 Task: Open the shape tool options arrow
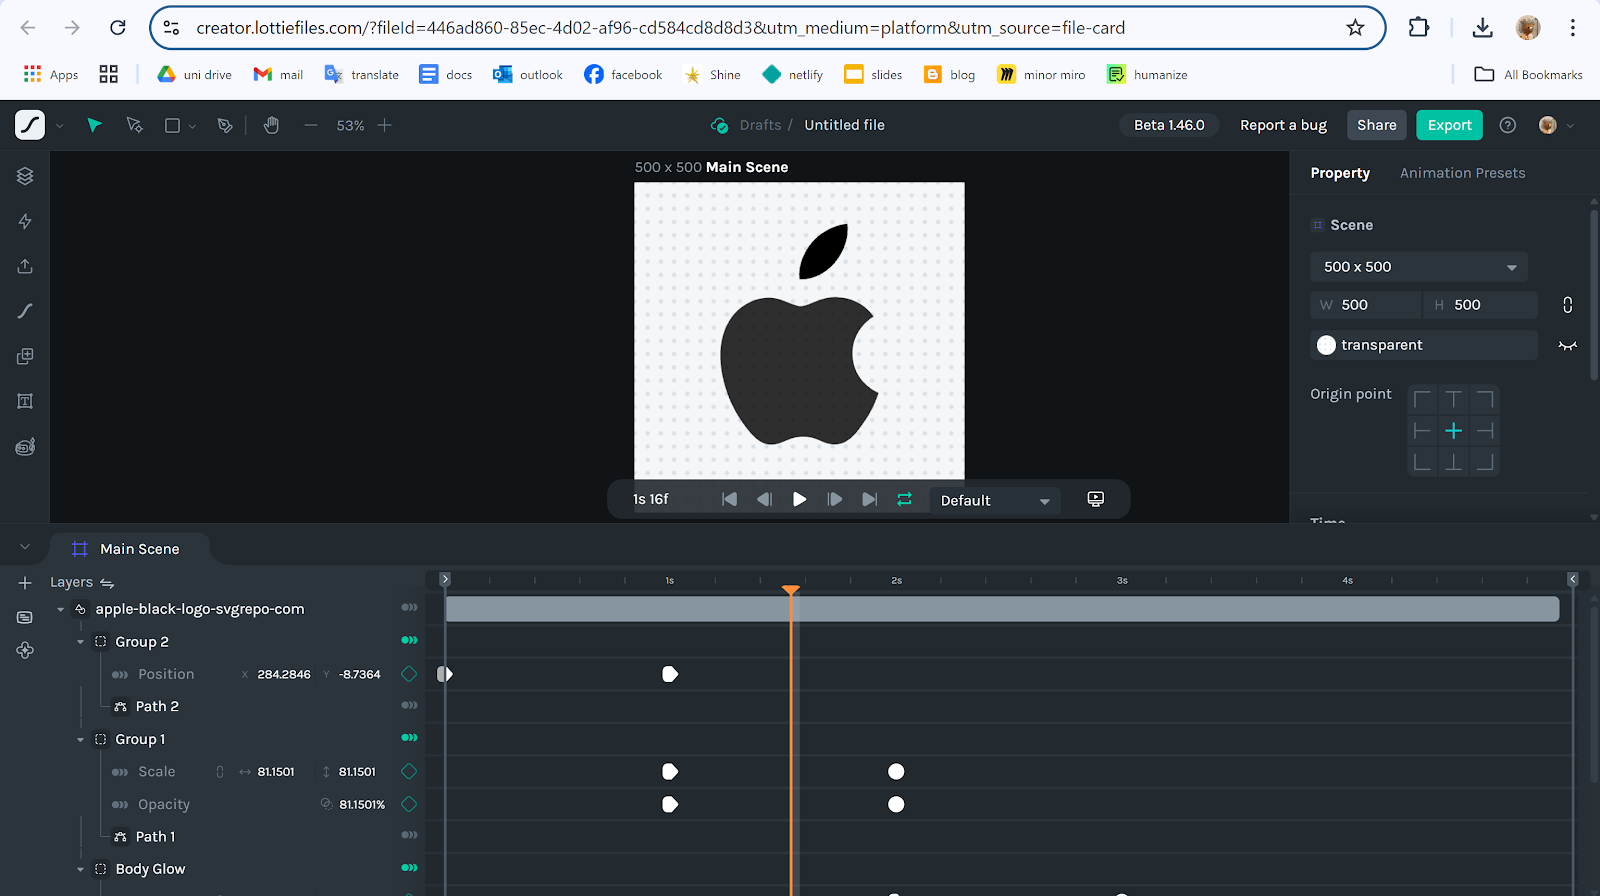pos(192,126)
